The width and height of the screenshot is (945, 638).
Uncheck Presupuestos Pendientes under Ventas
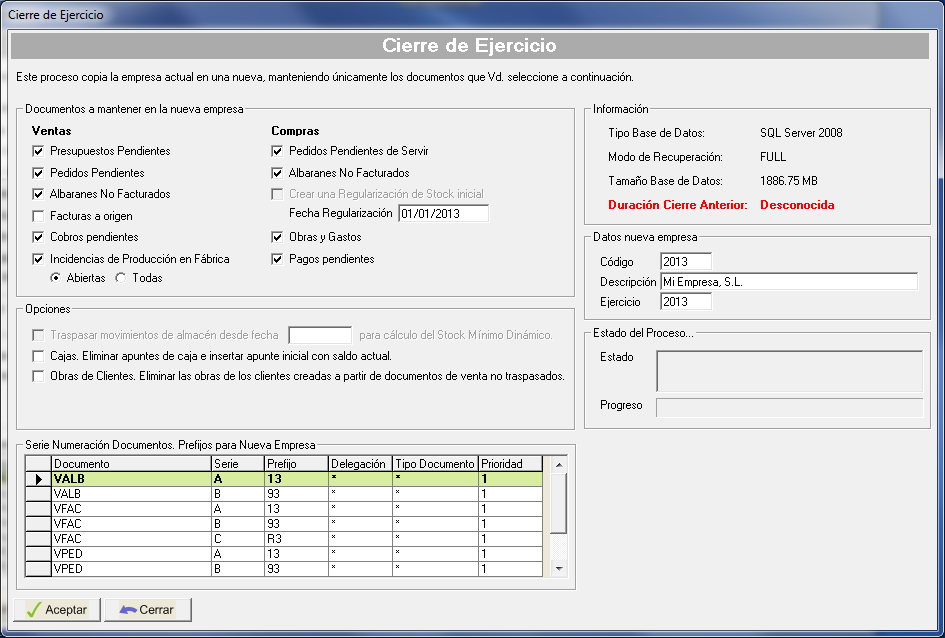pos(39,151)
